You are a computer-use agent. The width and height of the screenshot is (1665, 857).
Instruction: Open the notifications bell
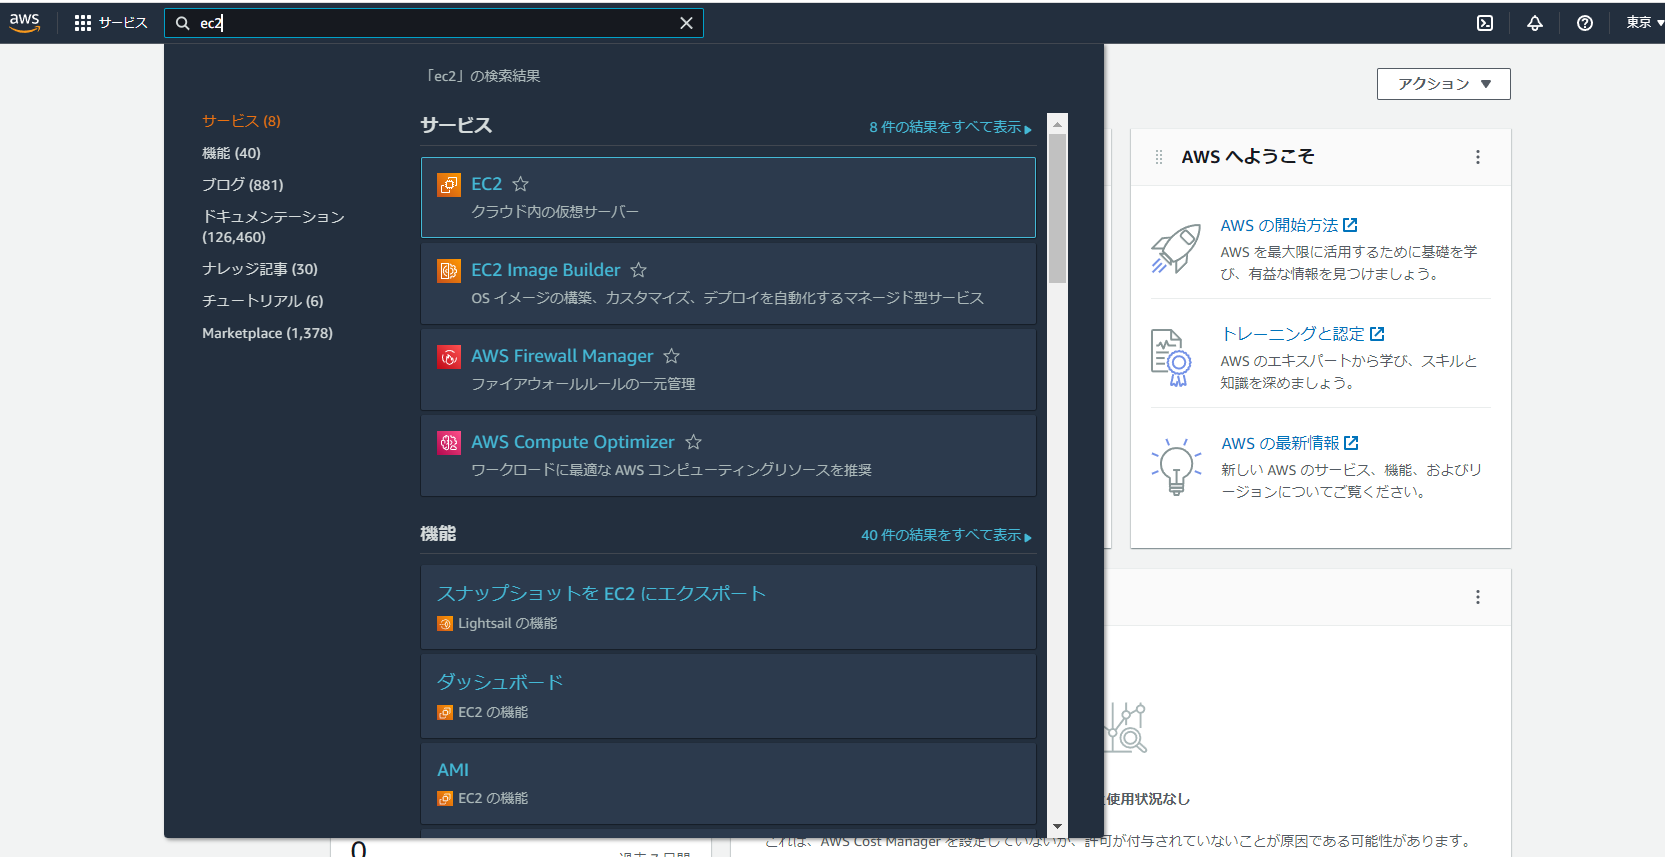(1535, 23)
